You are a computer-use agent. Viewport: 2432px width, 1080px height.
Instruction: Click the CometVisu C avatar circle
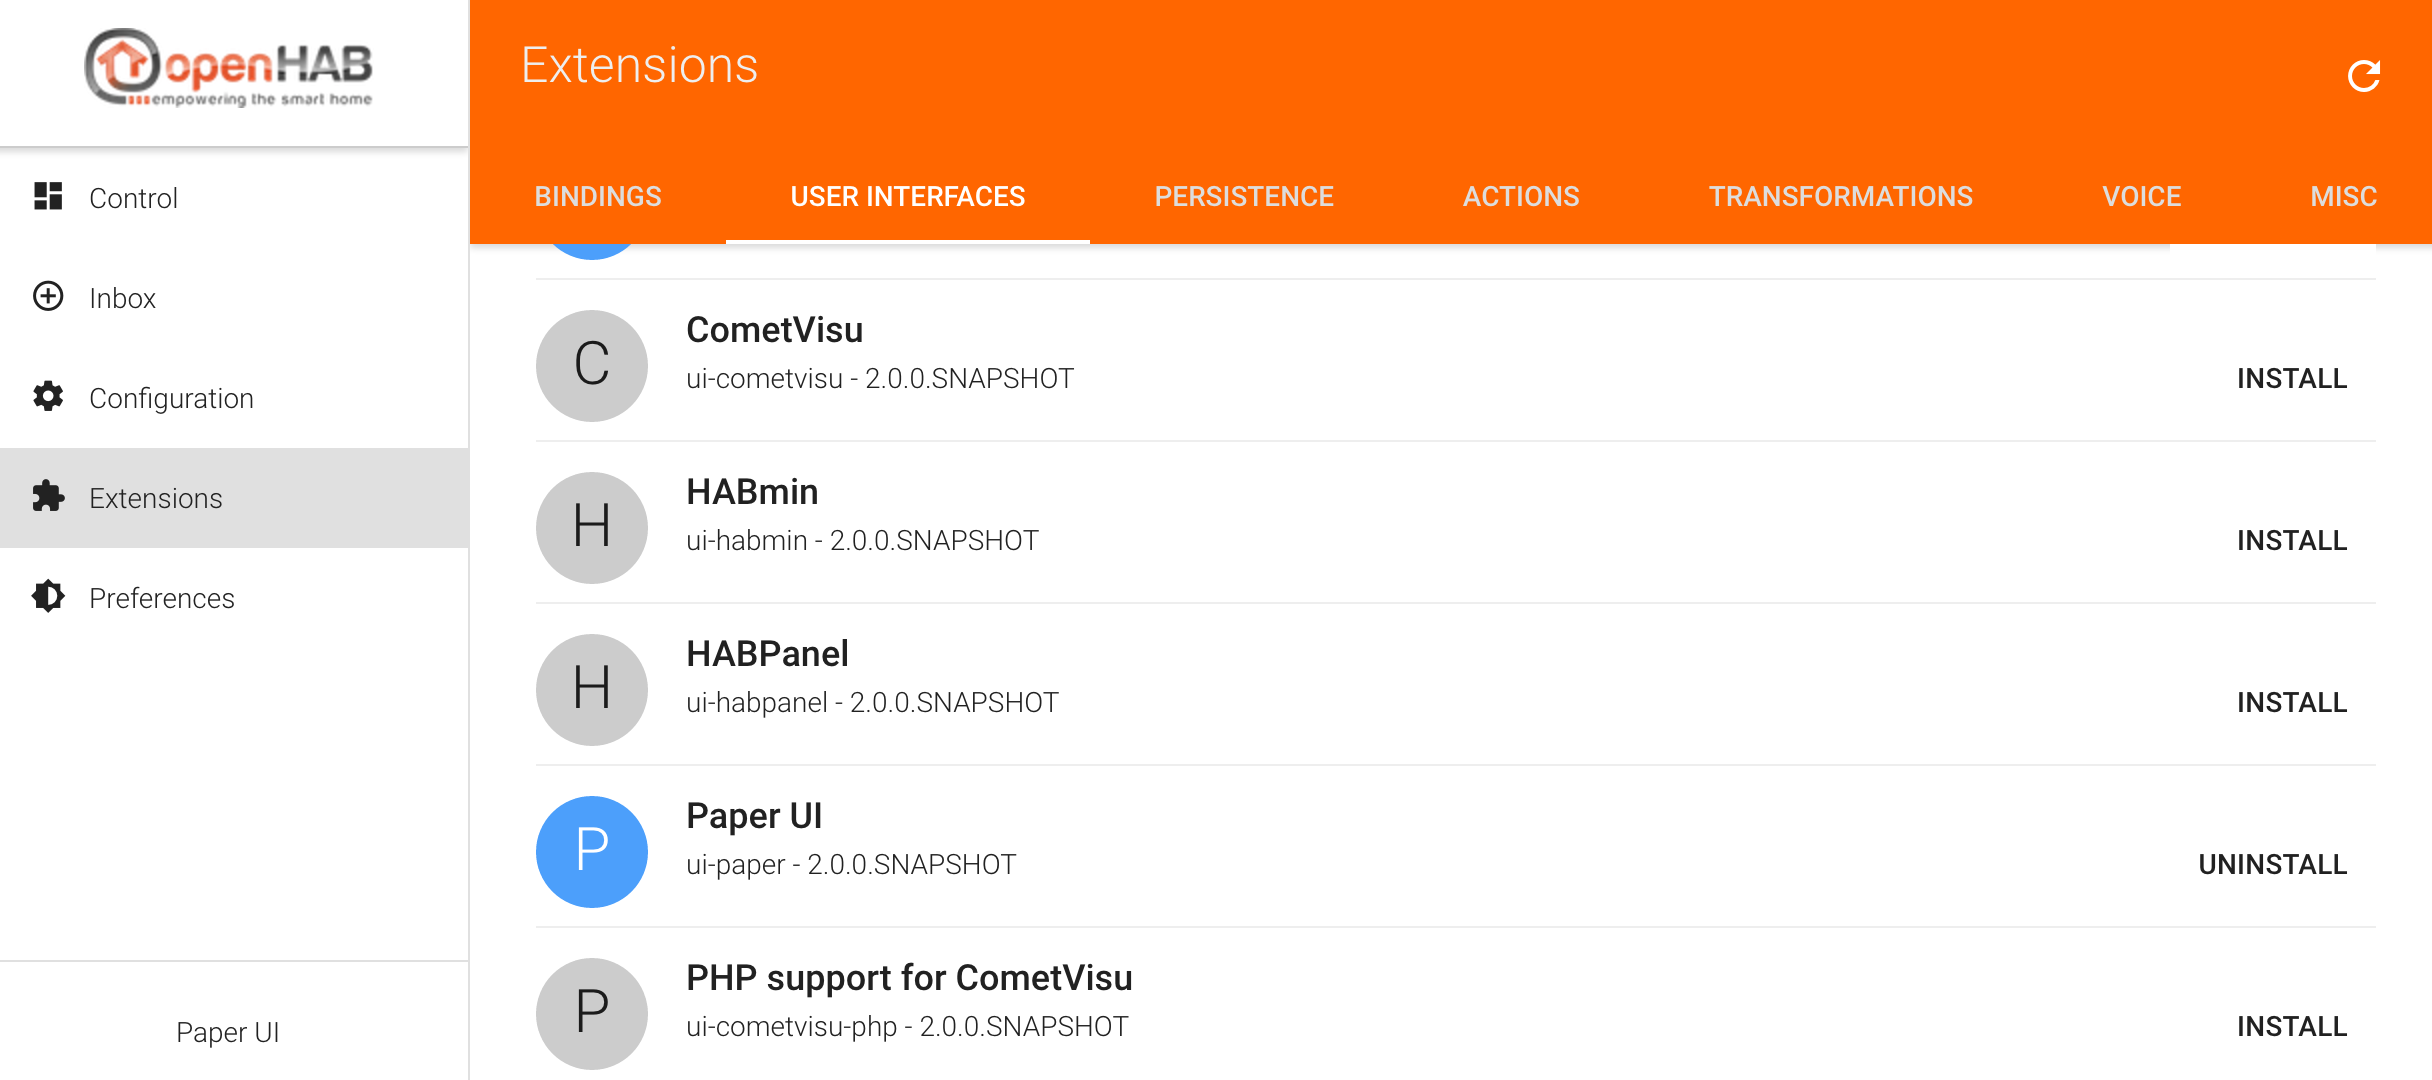click(592, 365)
